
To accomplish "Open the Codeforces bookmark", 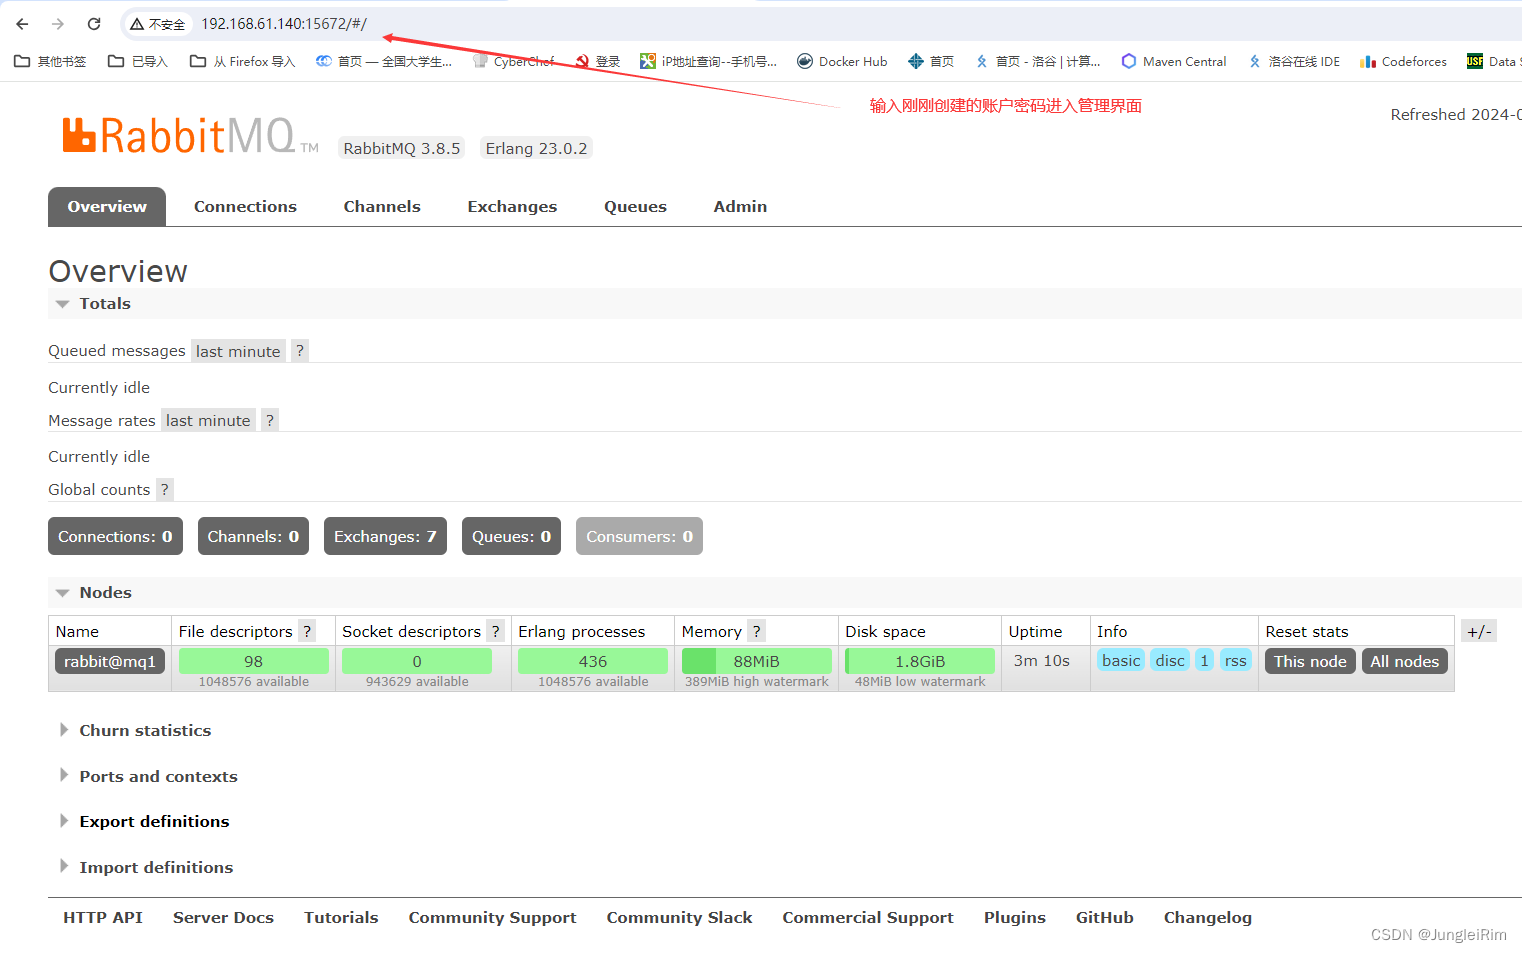I will pyautogui.click(x=1404, y=61).
